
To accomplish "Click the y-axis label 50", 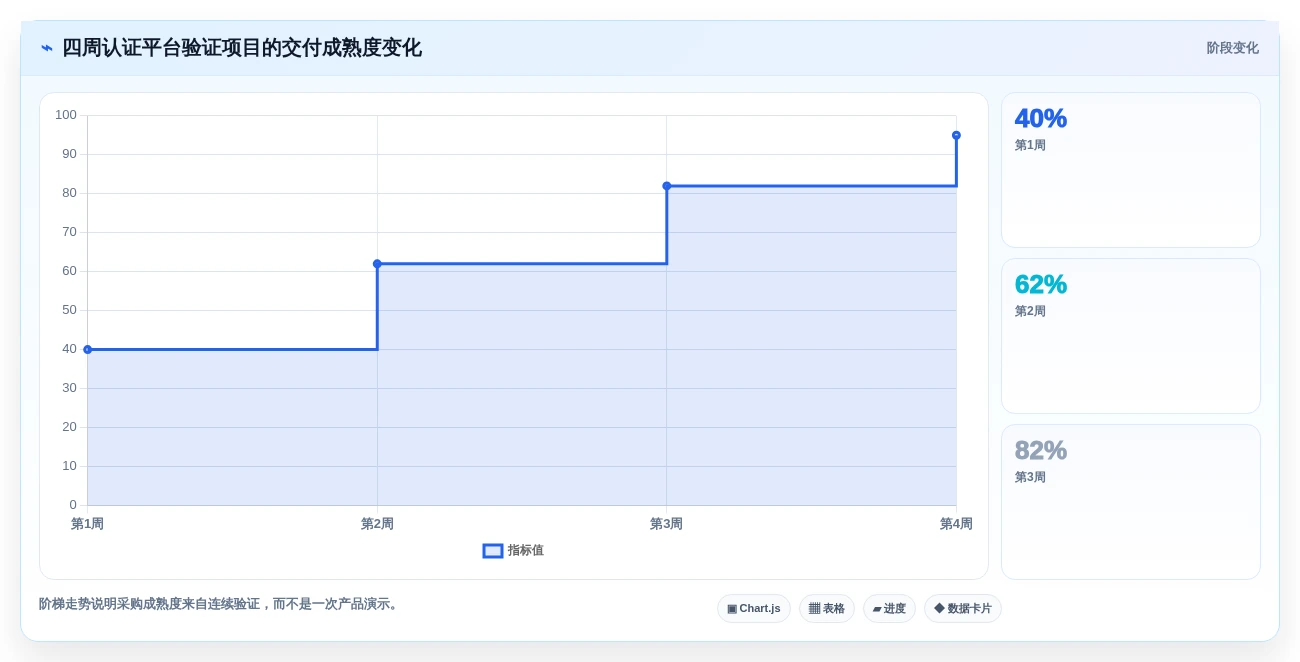I will tap(69, 310).
